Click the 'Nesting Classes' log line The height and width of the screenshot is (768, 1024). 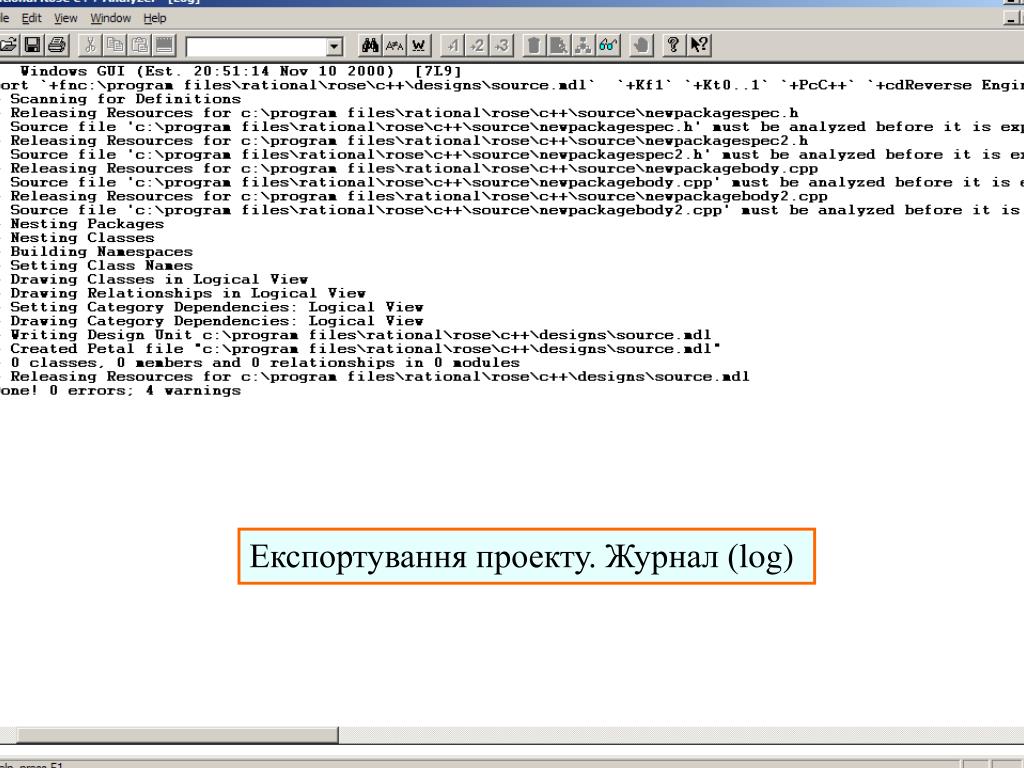tap(82, 238)
